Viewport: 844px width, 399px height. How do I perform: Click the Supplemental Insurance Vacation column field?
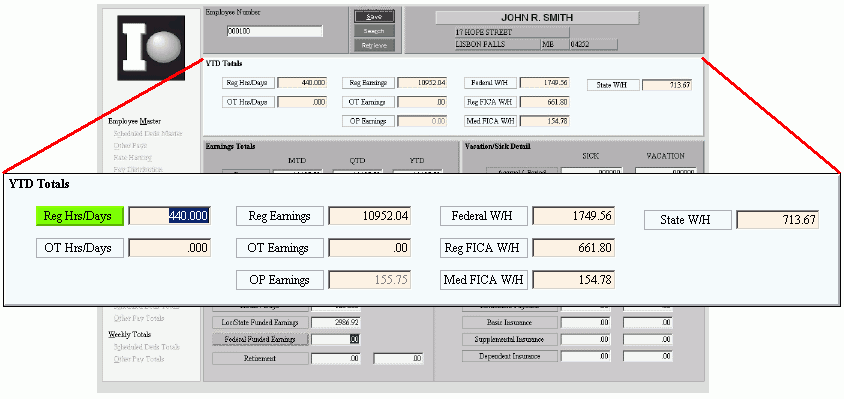point(648,339)
